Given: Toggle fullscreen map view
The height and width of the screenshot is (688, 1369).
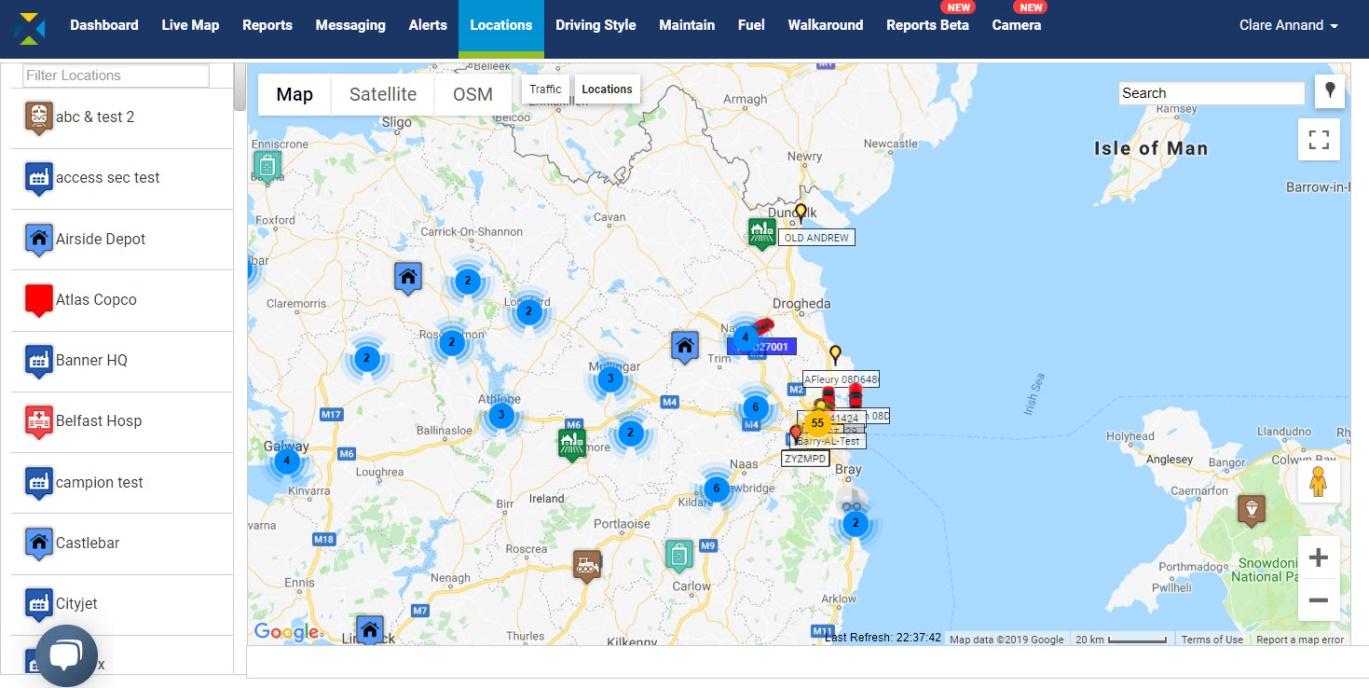Looking at the screenshot, I should click(1318, 140).
